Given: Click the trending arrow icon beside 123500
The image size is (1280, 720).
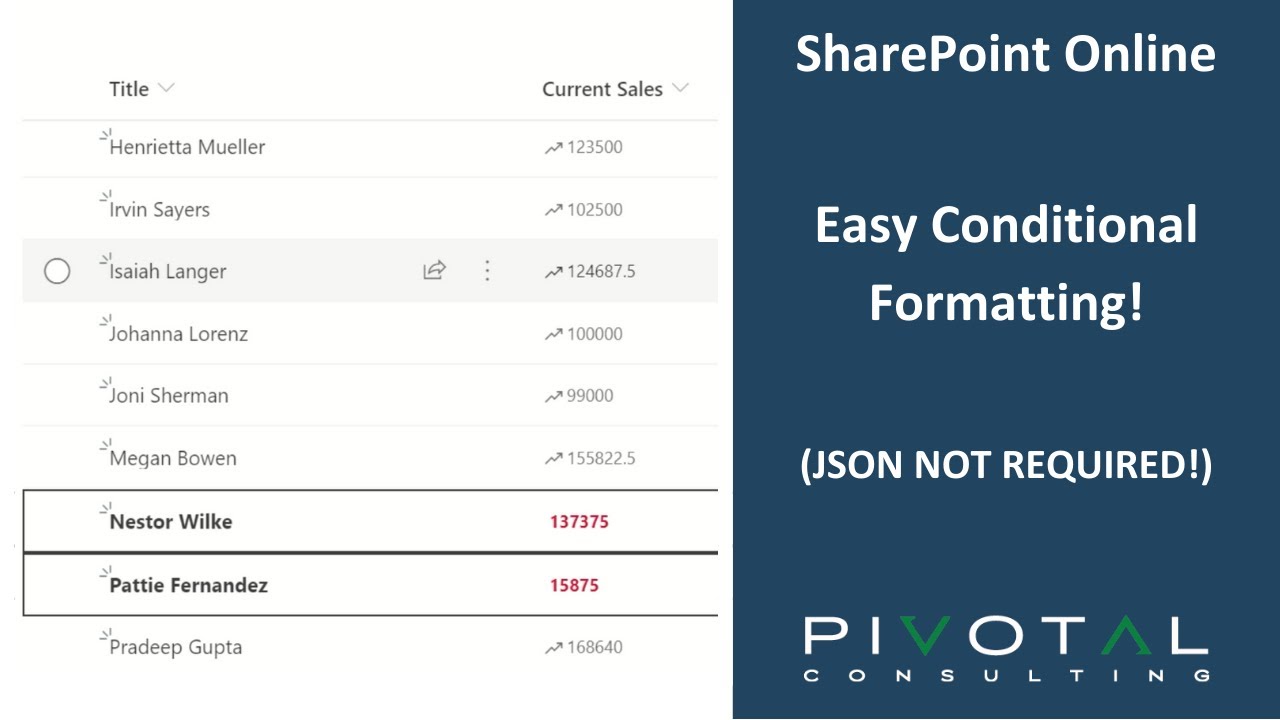Looking at the screenshot, I should coord(553,148).
